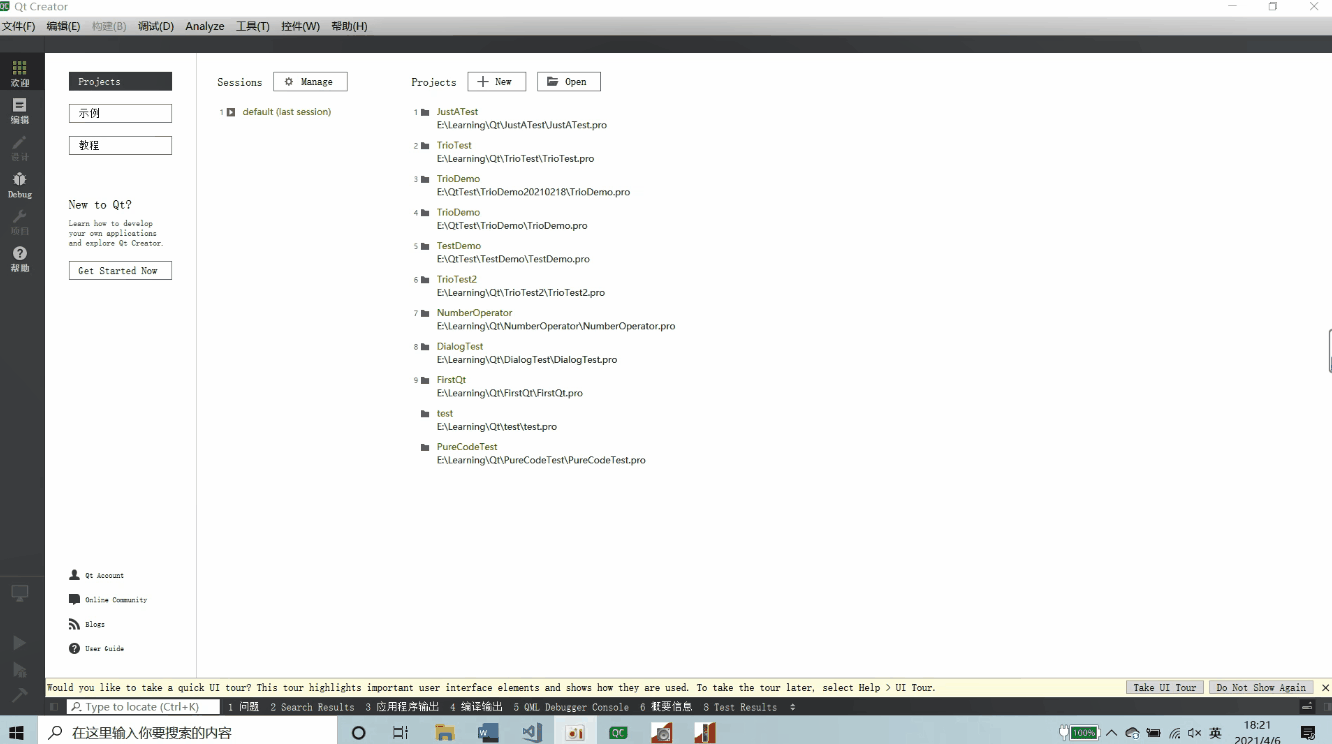Screen dimensions: 1332x744
Task: Click the User Guide question mark icon
Action: click(74, 649)
